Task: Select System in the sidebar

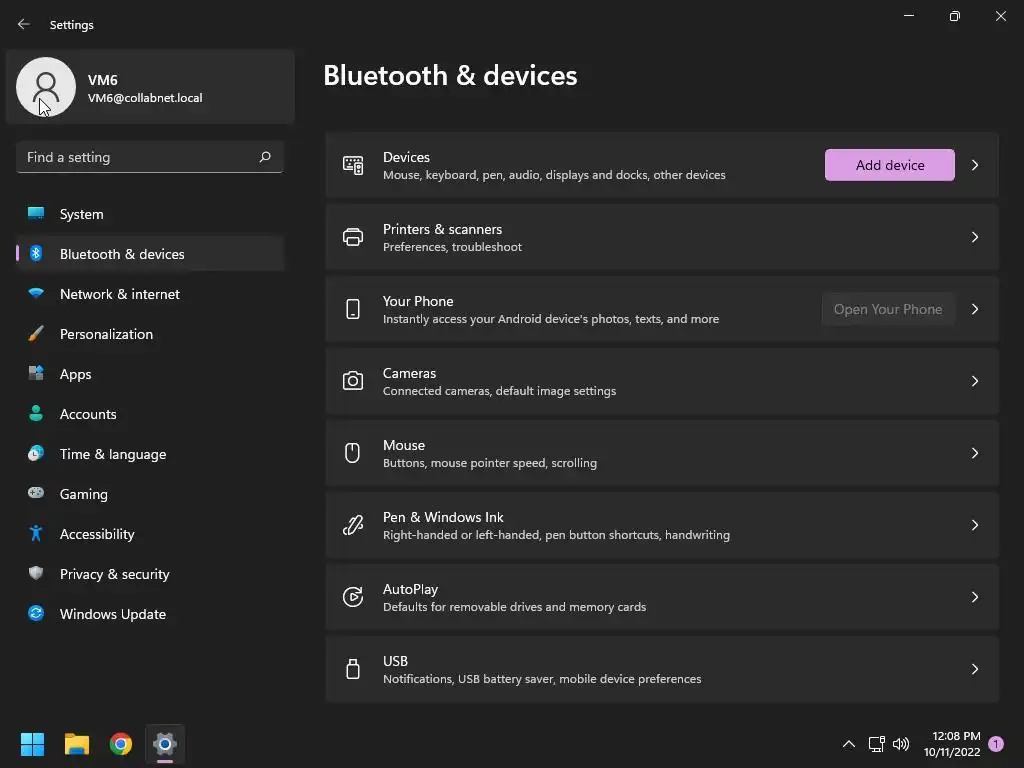Action: [81, 214]
